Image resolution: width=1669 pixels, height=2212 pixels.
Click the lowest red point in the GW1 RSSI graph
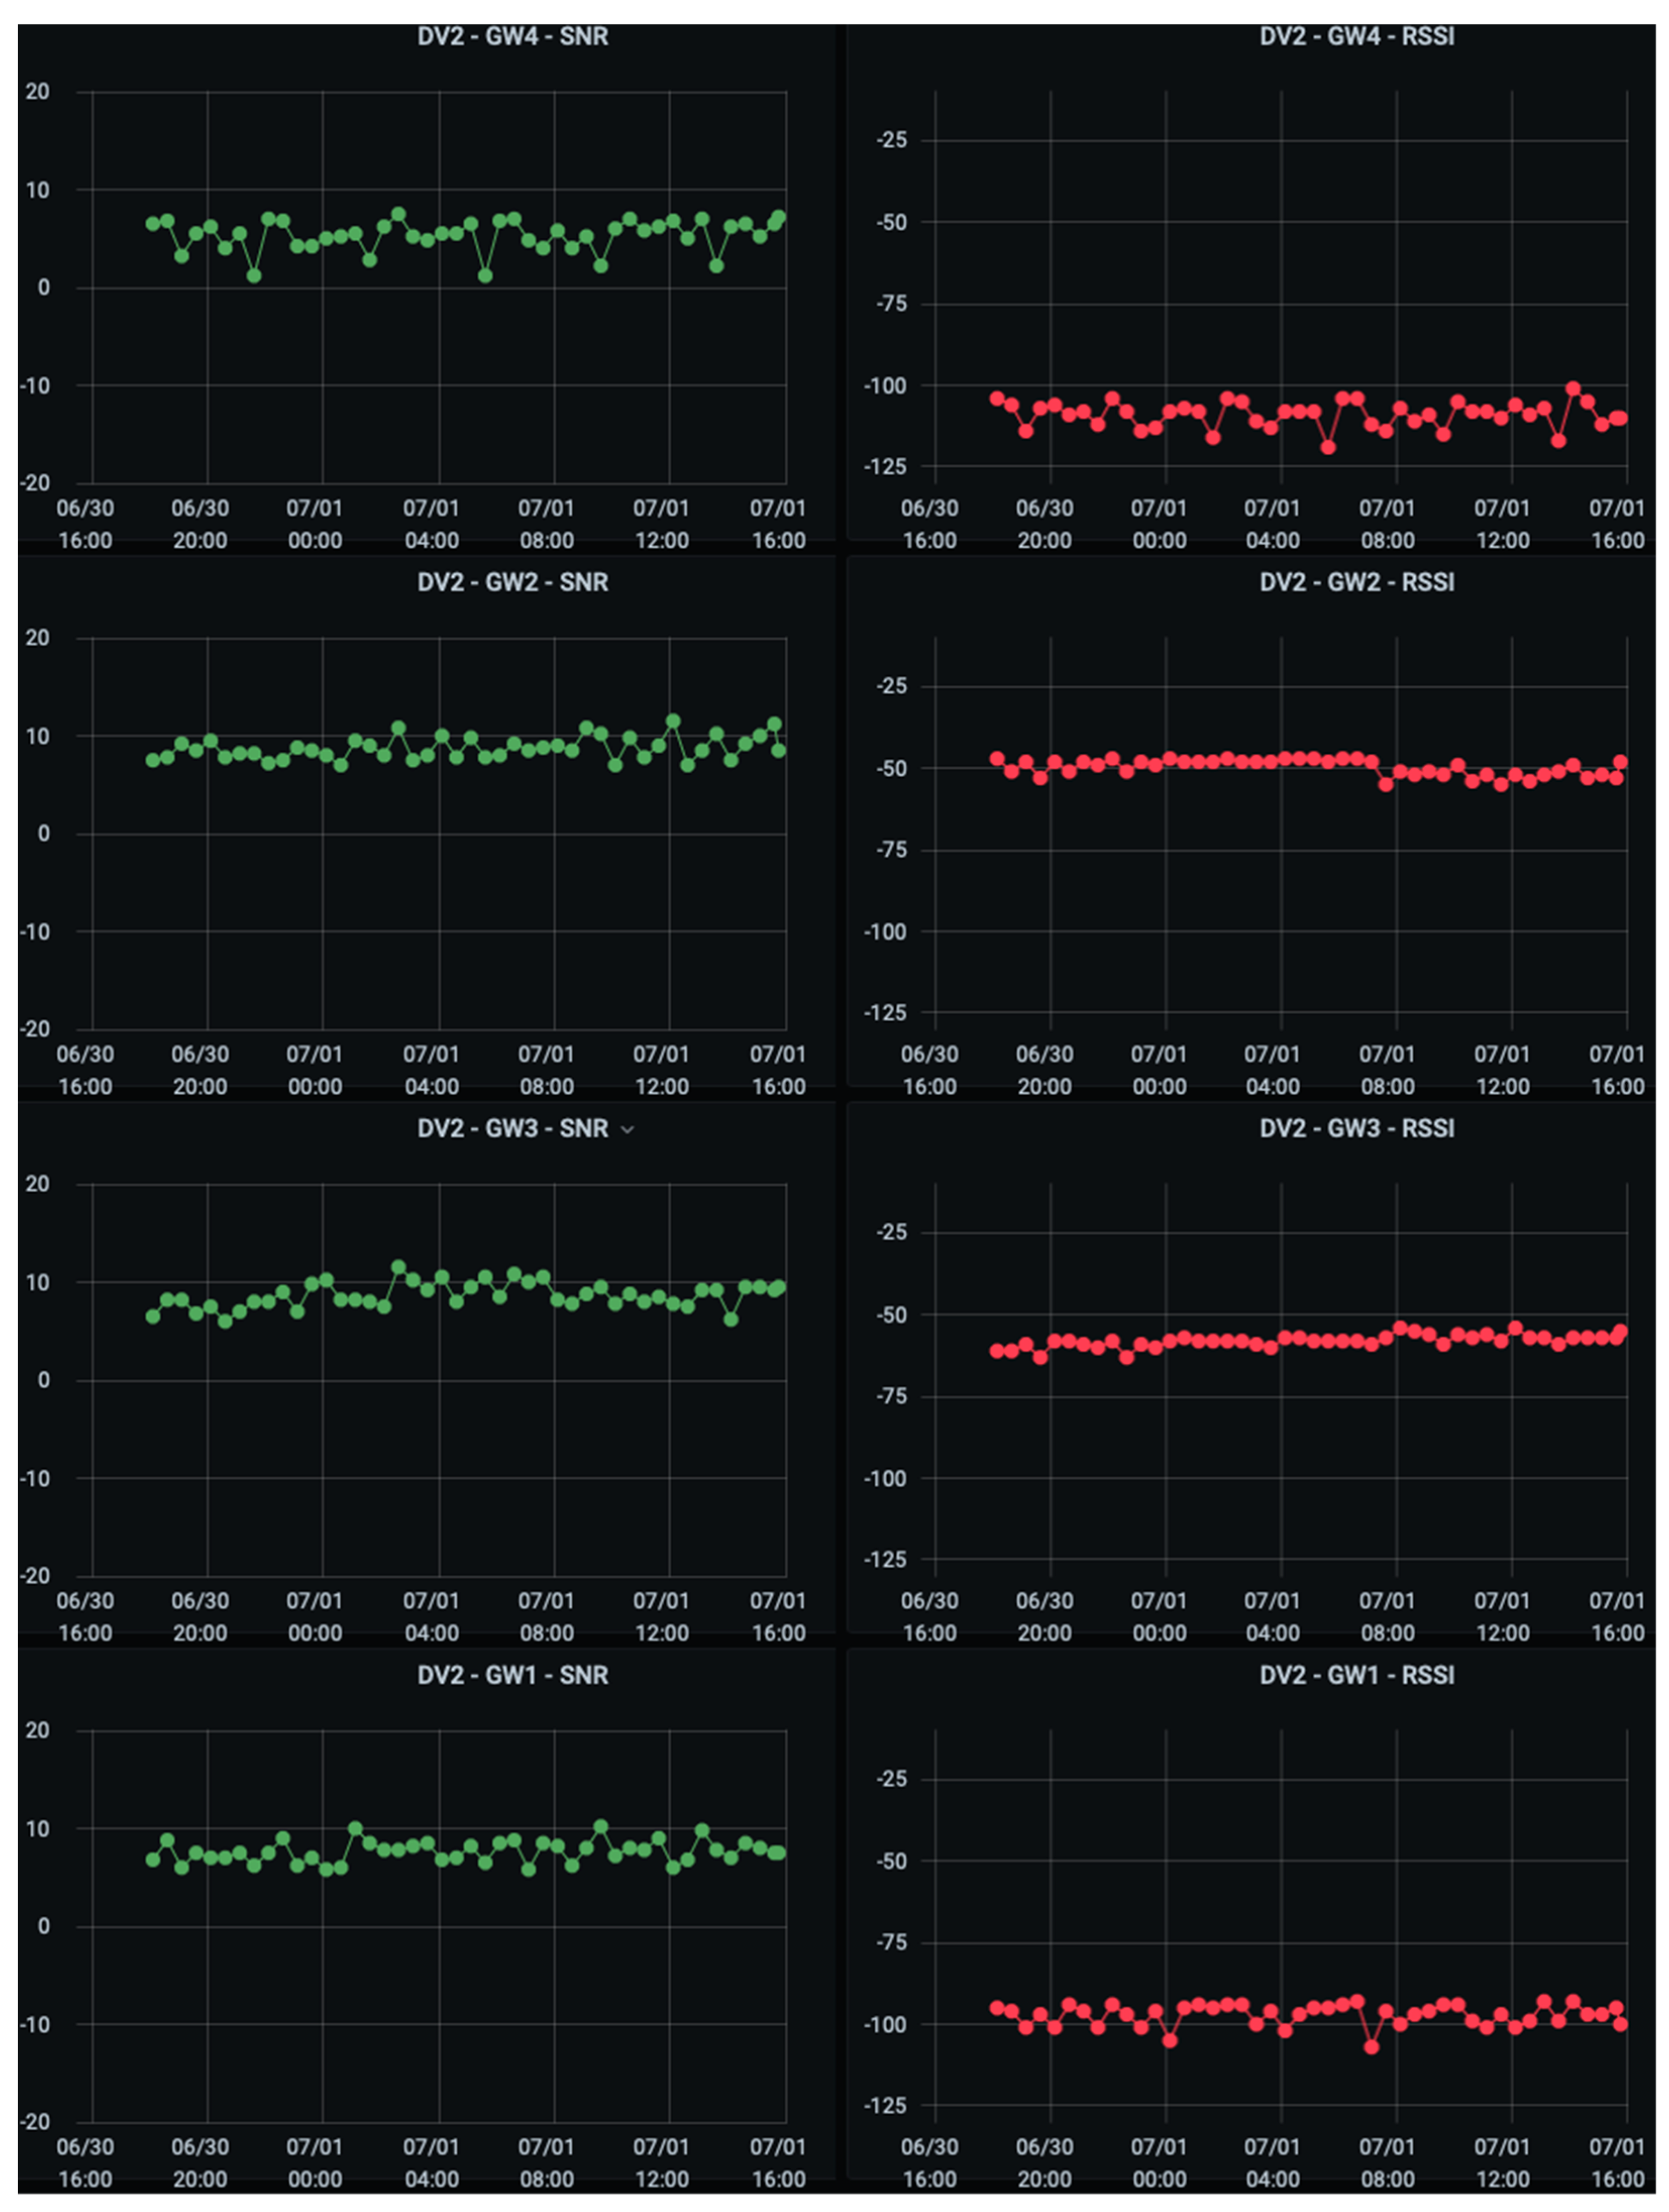pos(1371,2047)
